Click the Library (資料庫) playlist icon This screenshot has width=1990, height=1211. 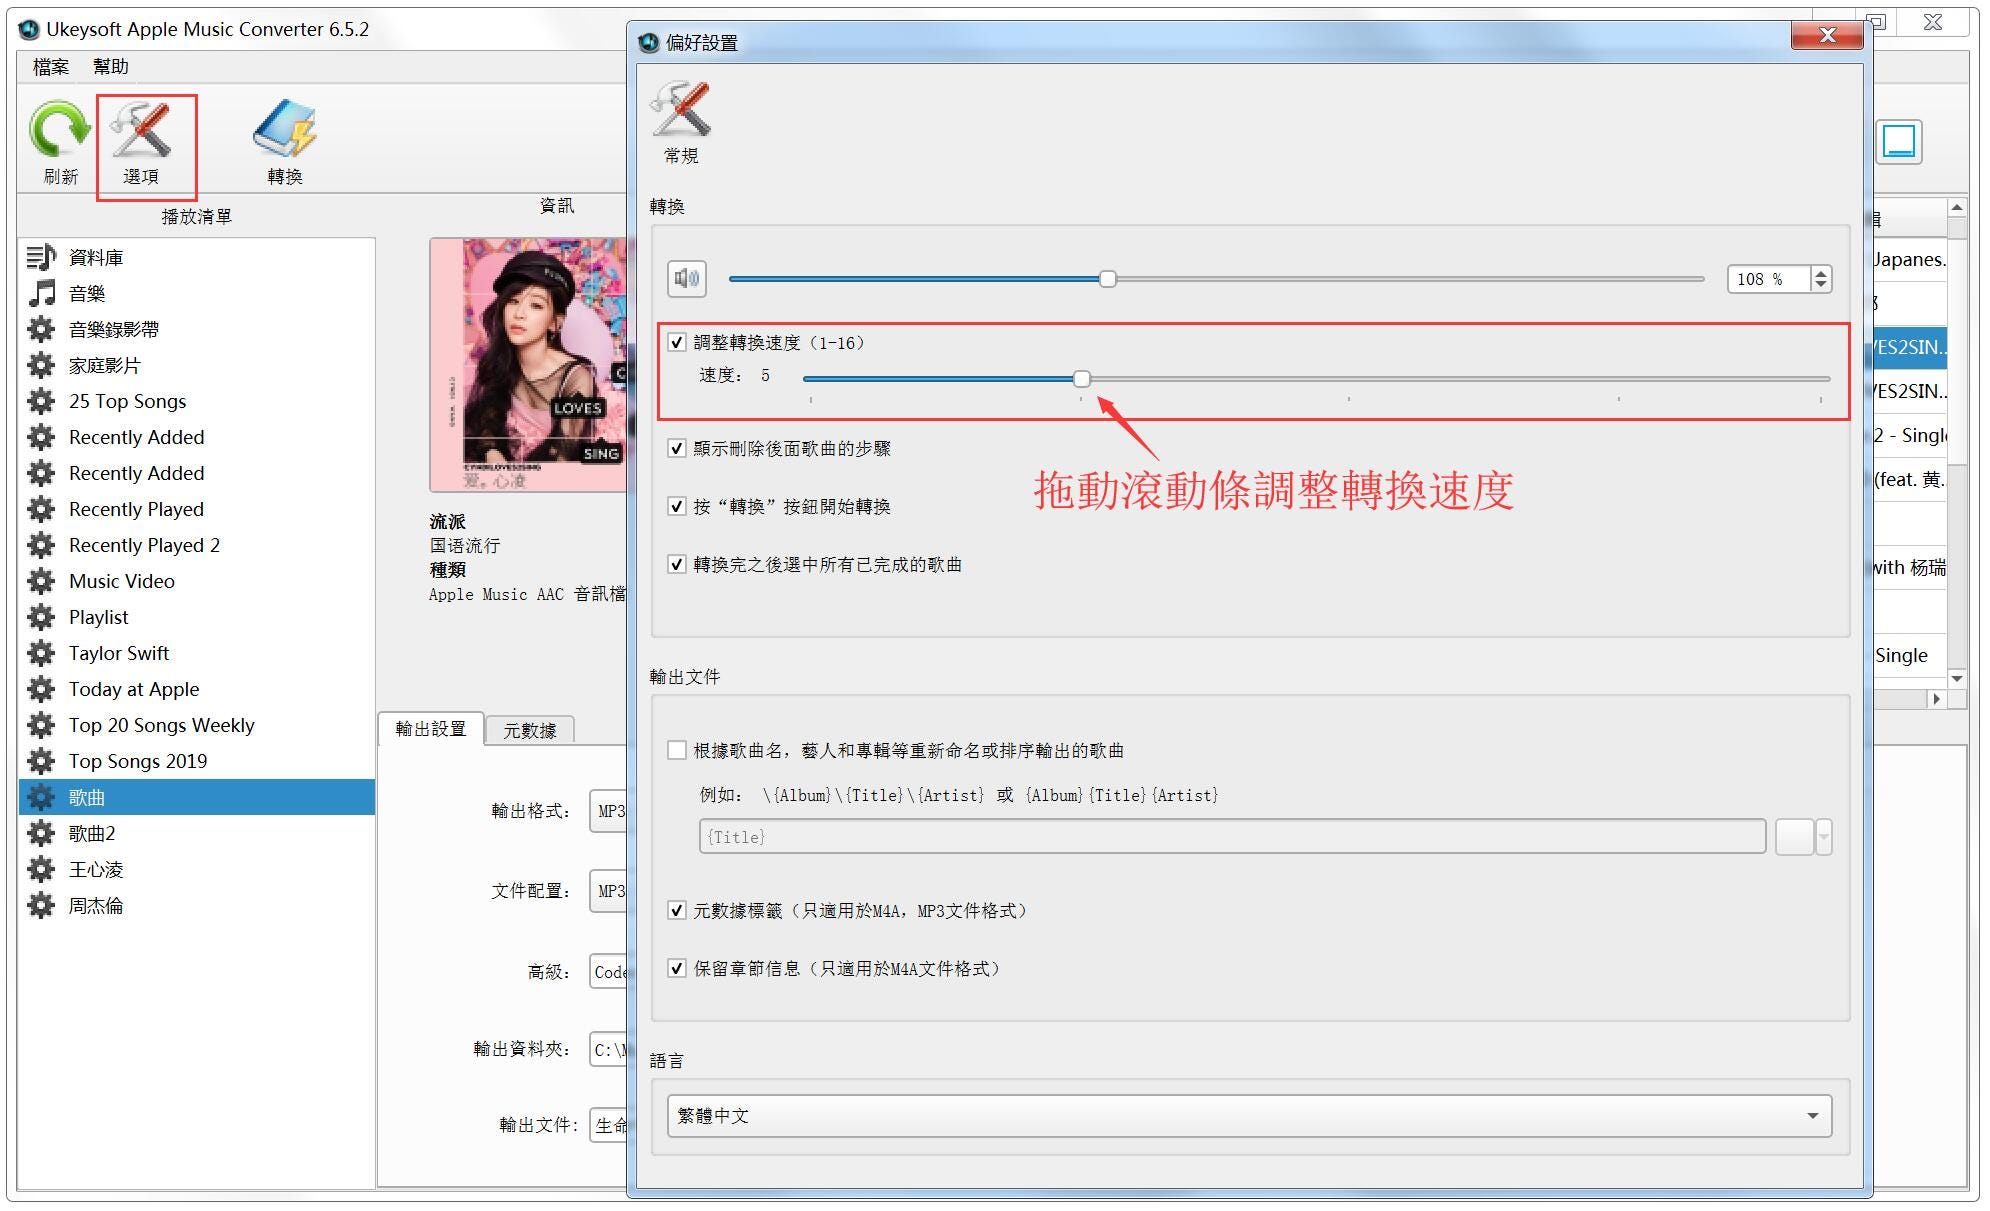coord(41,257)
